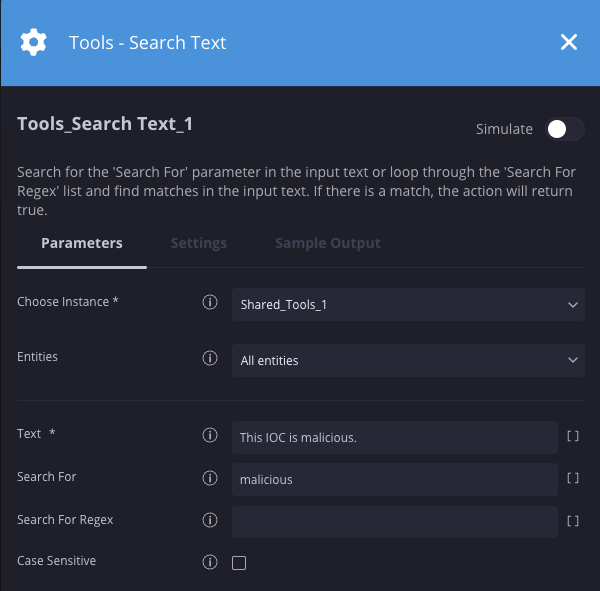This screenshot has width=600, height=591.
Task: Click the Search For Regex input field
Action: click(394, 521)
